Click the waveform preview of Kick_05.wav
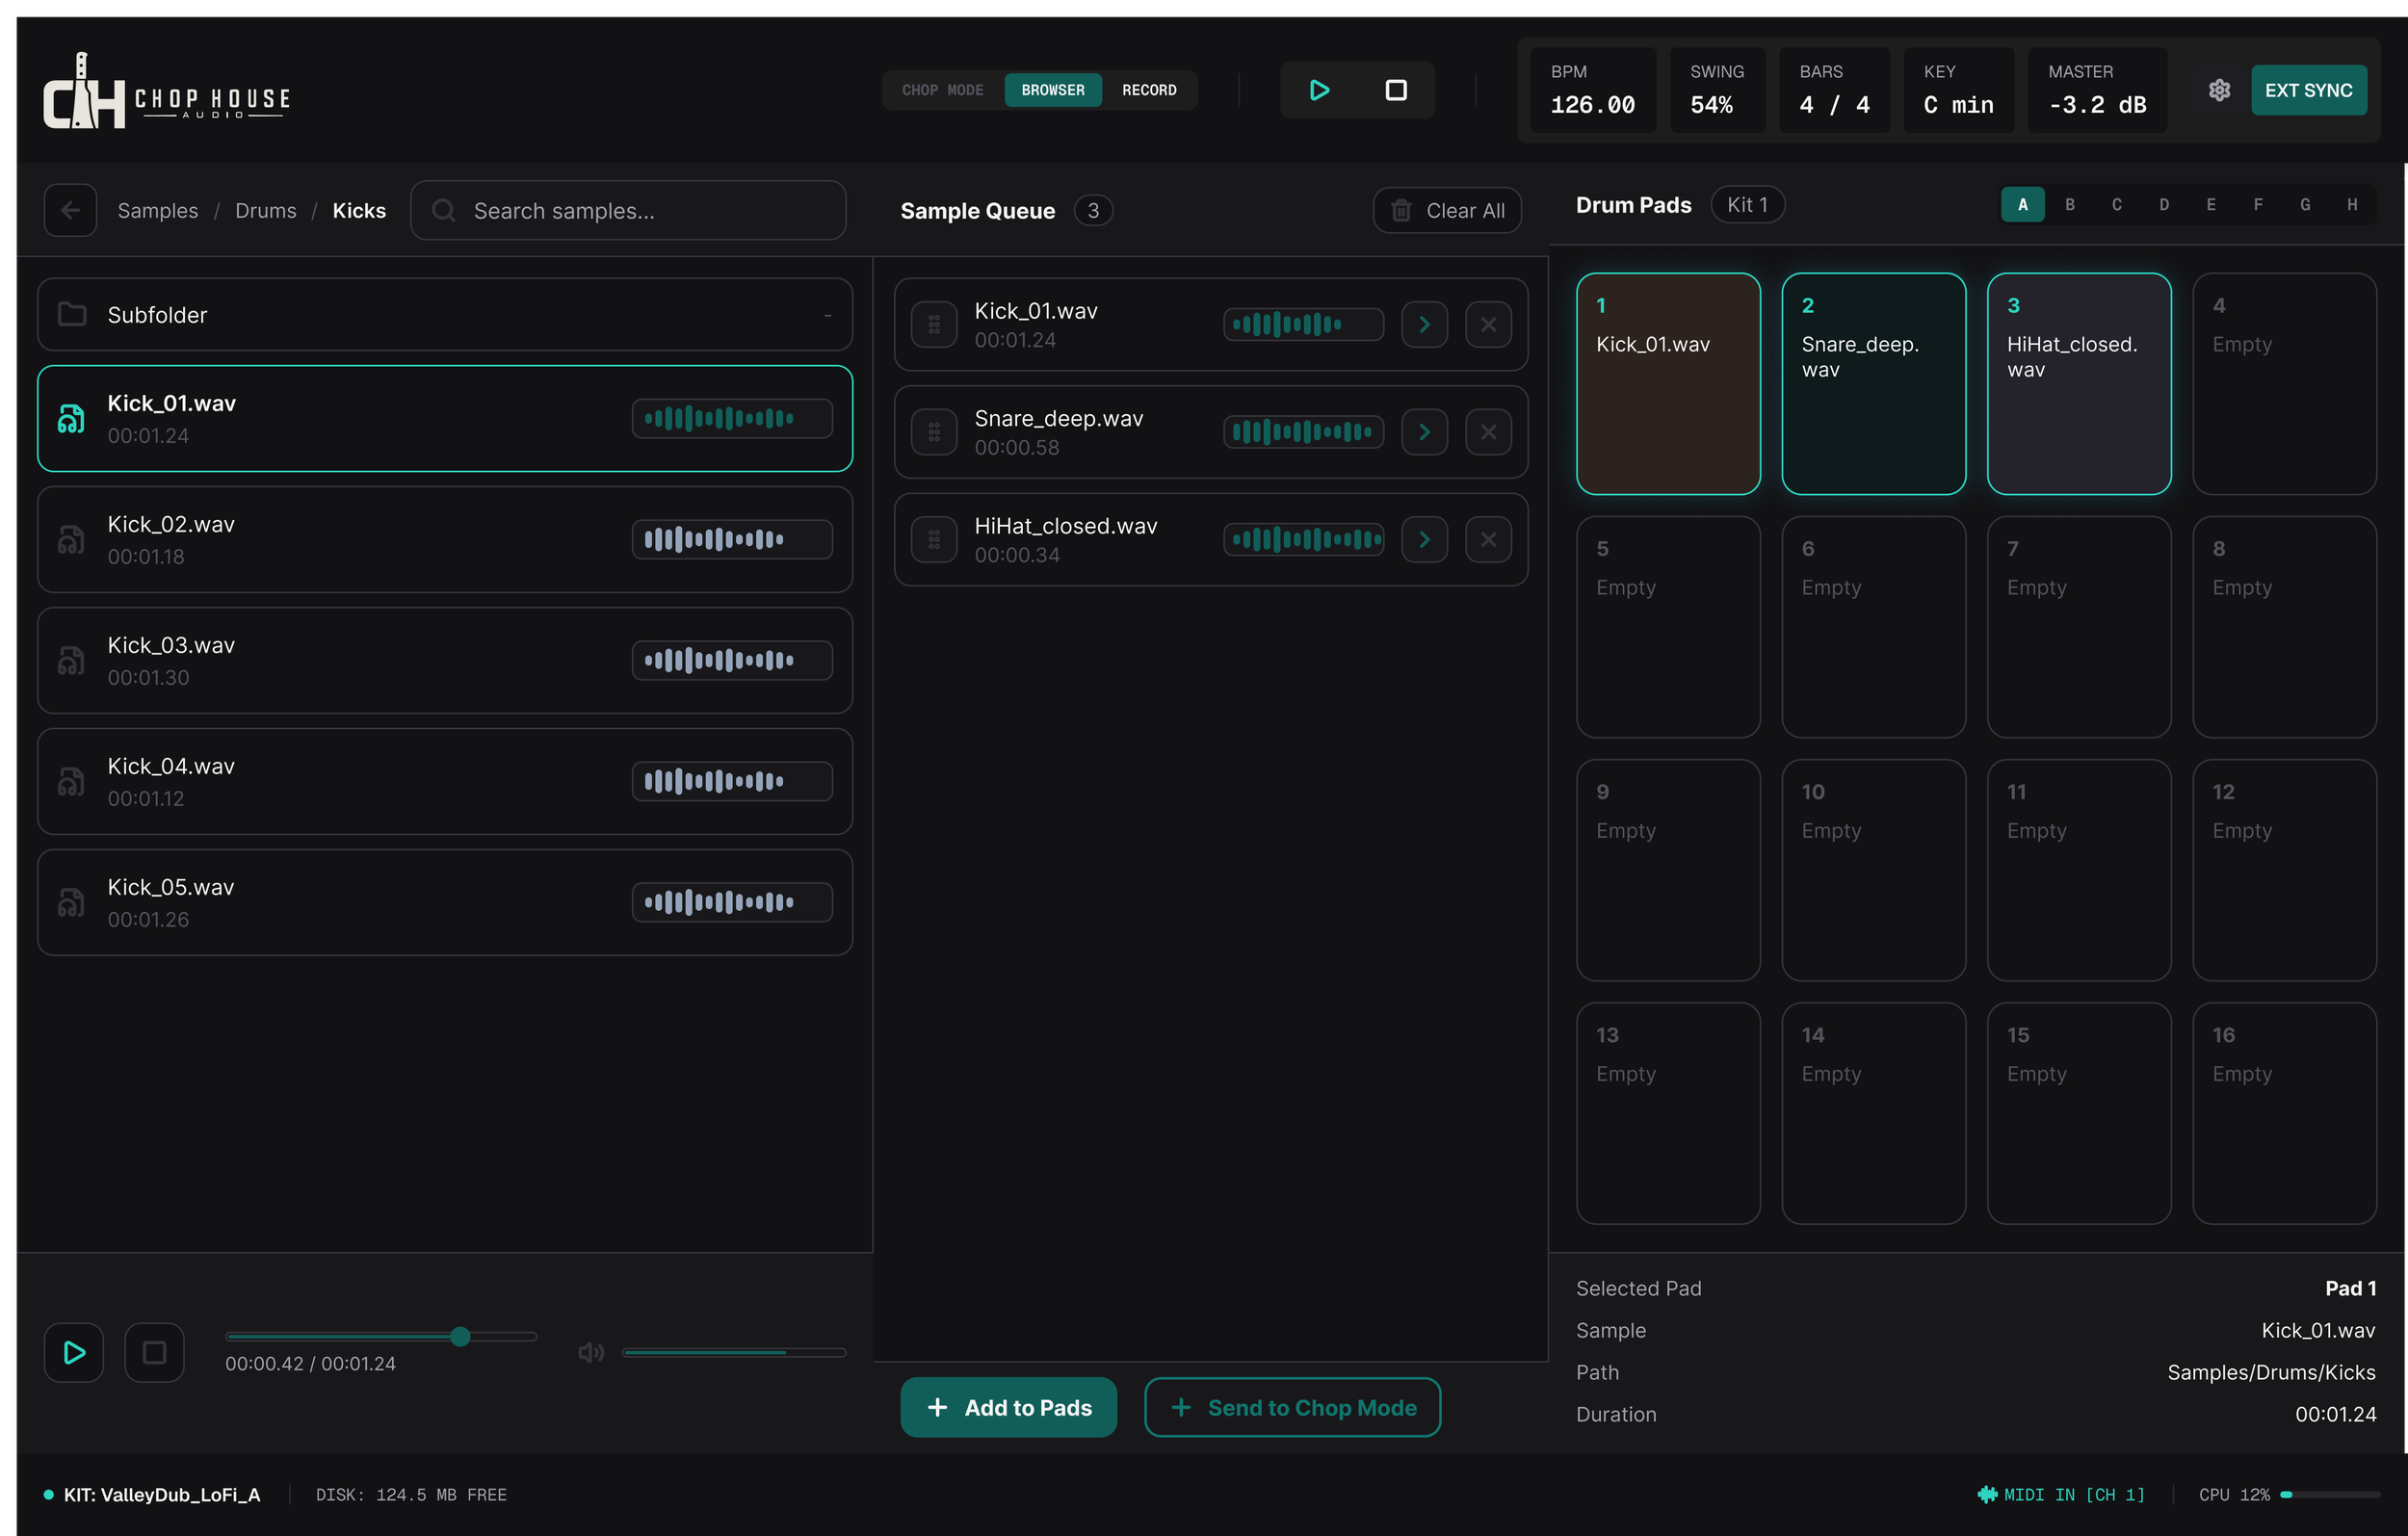This screenshot has height=1536, width=2408. click(732, 902)
